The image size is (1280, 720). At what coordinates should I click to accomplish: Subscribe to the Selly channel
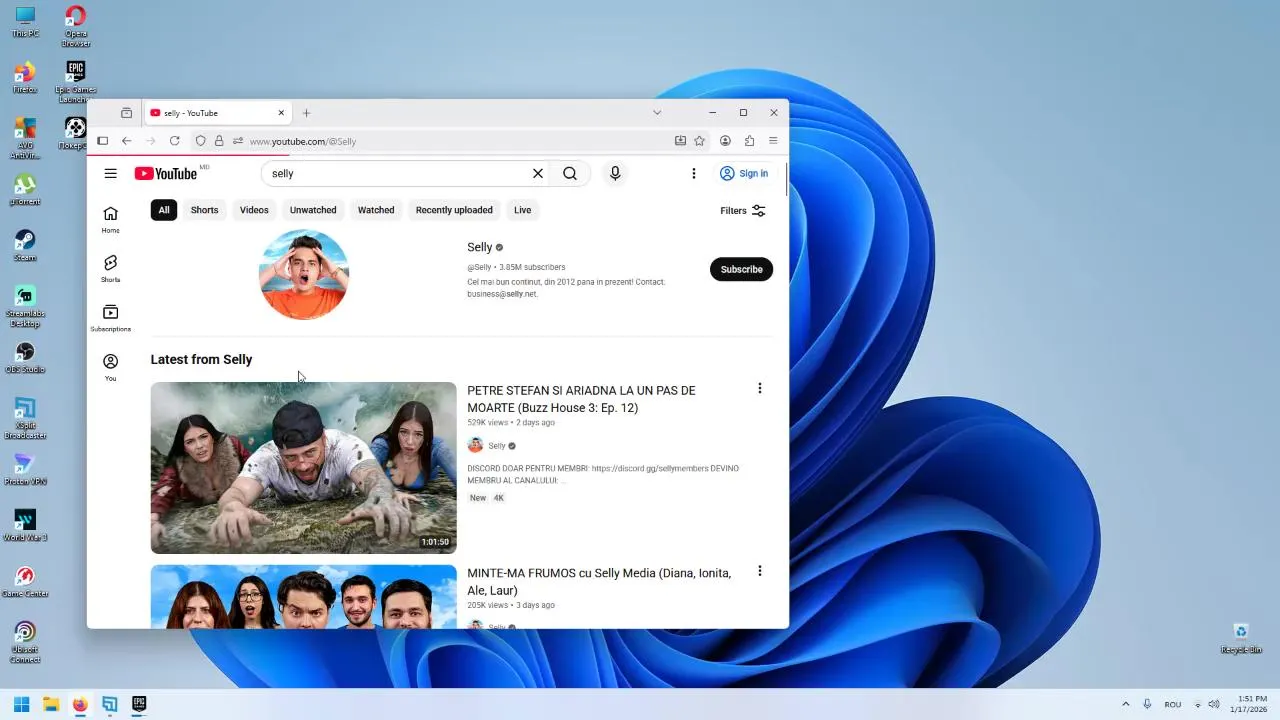pos(741,269)
